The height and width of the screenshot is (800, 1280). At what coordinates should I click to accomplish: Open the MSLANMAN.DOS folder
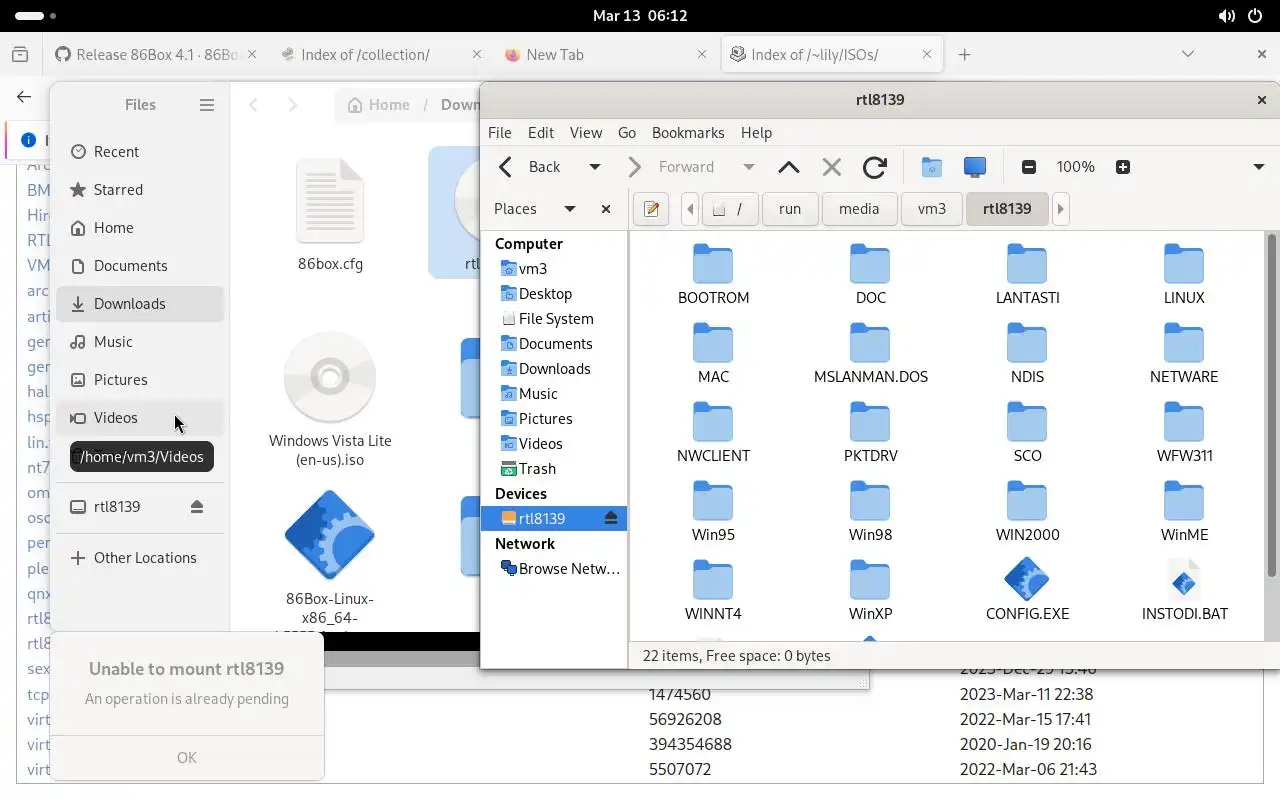(870, 353)
